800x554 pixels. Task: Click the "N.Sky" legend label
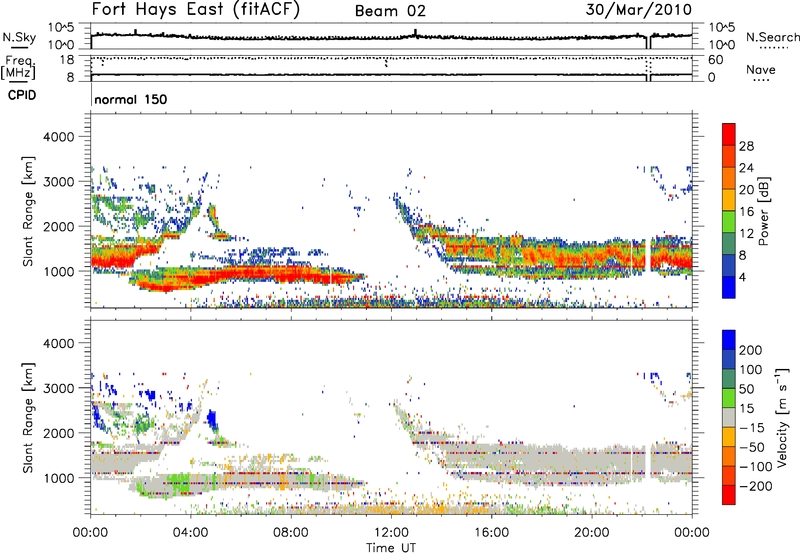[19, 37]
